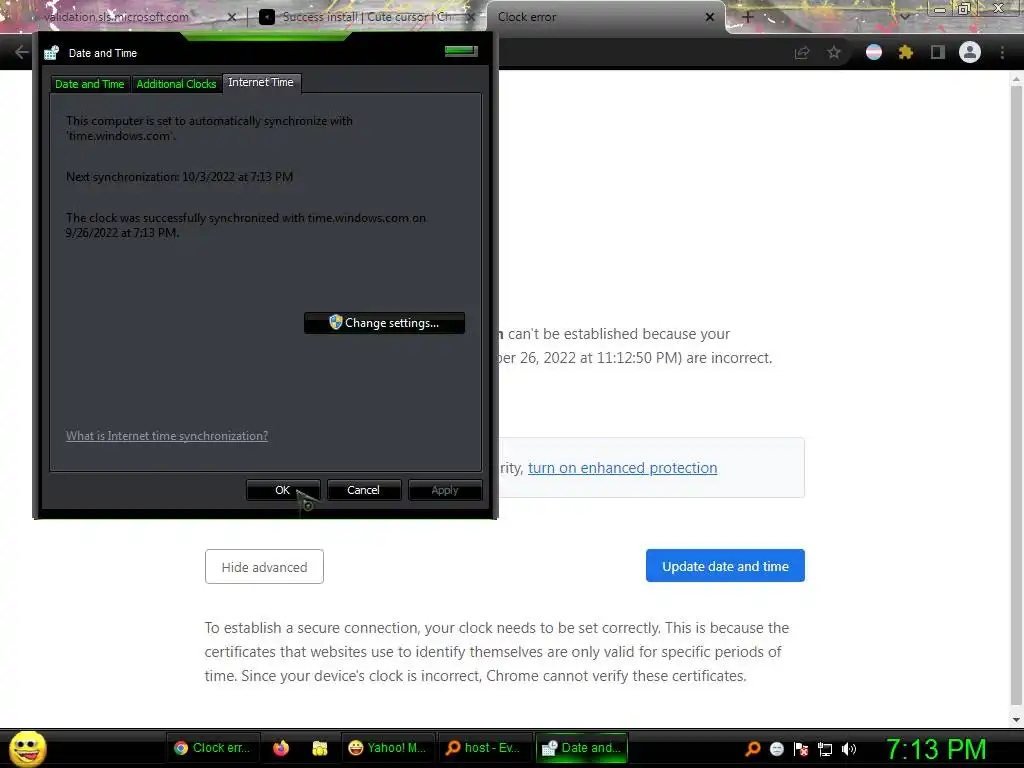Viewport: 1024px width, 768px height.
Task: Open the volume speaker tray icon
Action: 849,749
